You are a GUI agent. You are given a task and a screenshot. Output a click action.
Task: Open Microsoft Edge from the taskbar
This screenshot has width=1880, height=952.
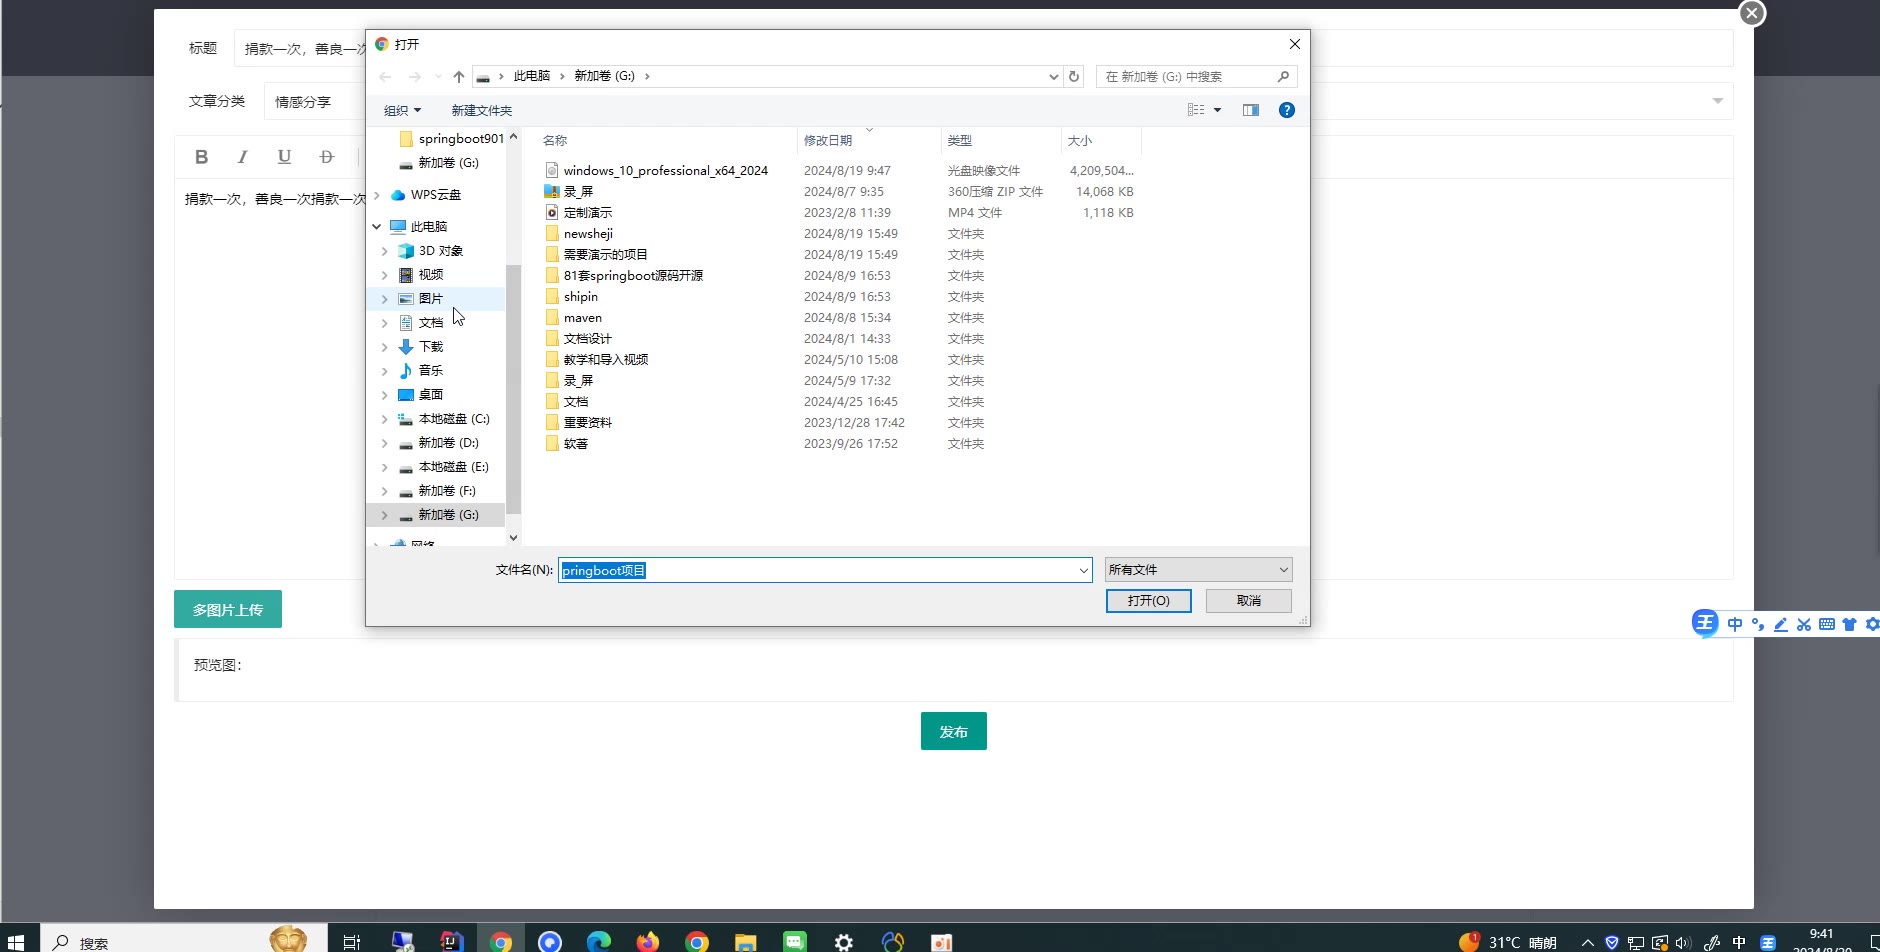pos(599,942)
